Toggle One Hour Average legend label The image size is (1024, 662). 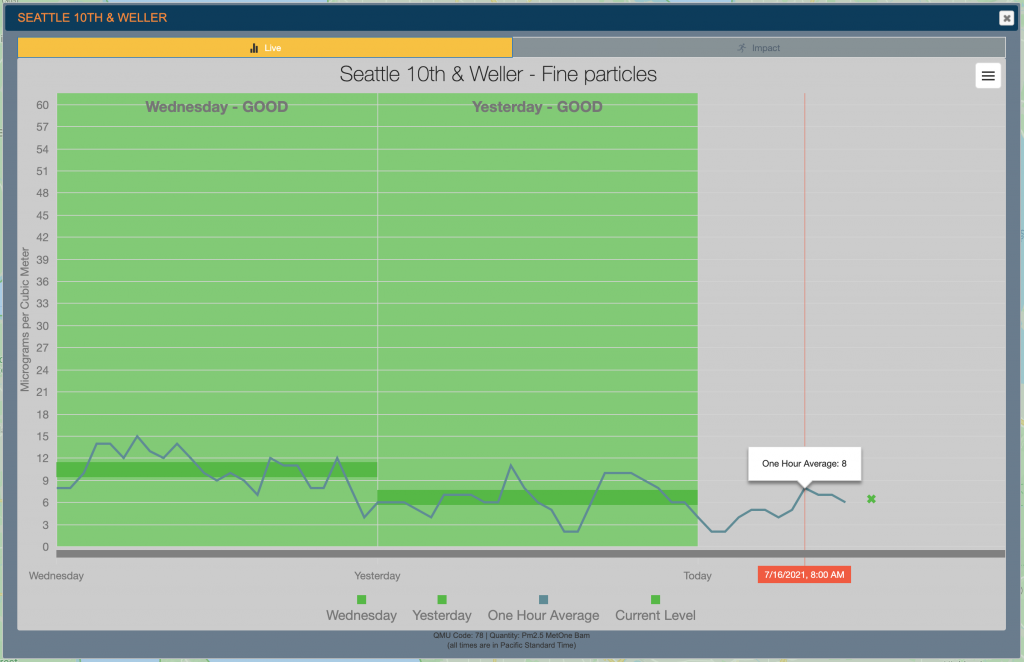point(543,615)
